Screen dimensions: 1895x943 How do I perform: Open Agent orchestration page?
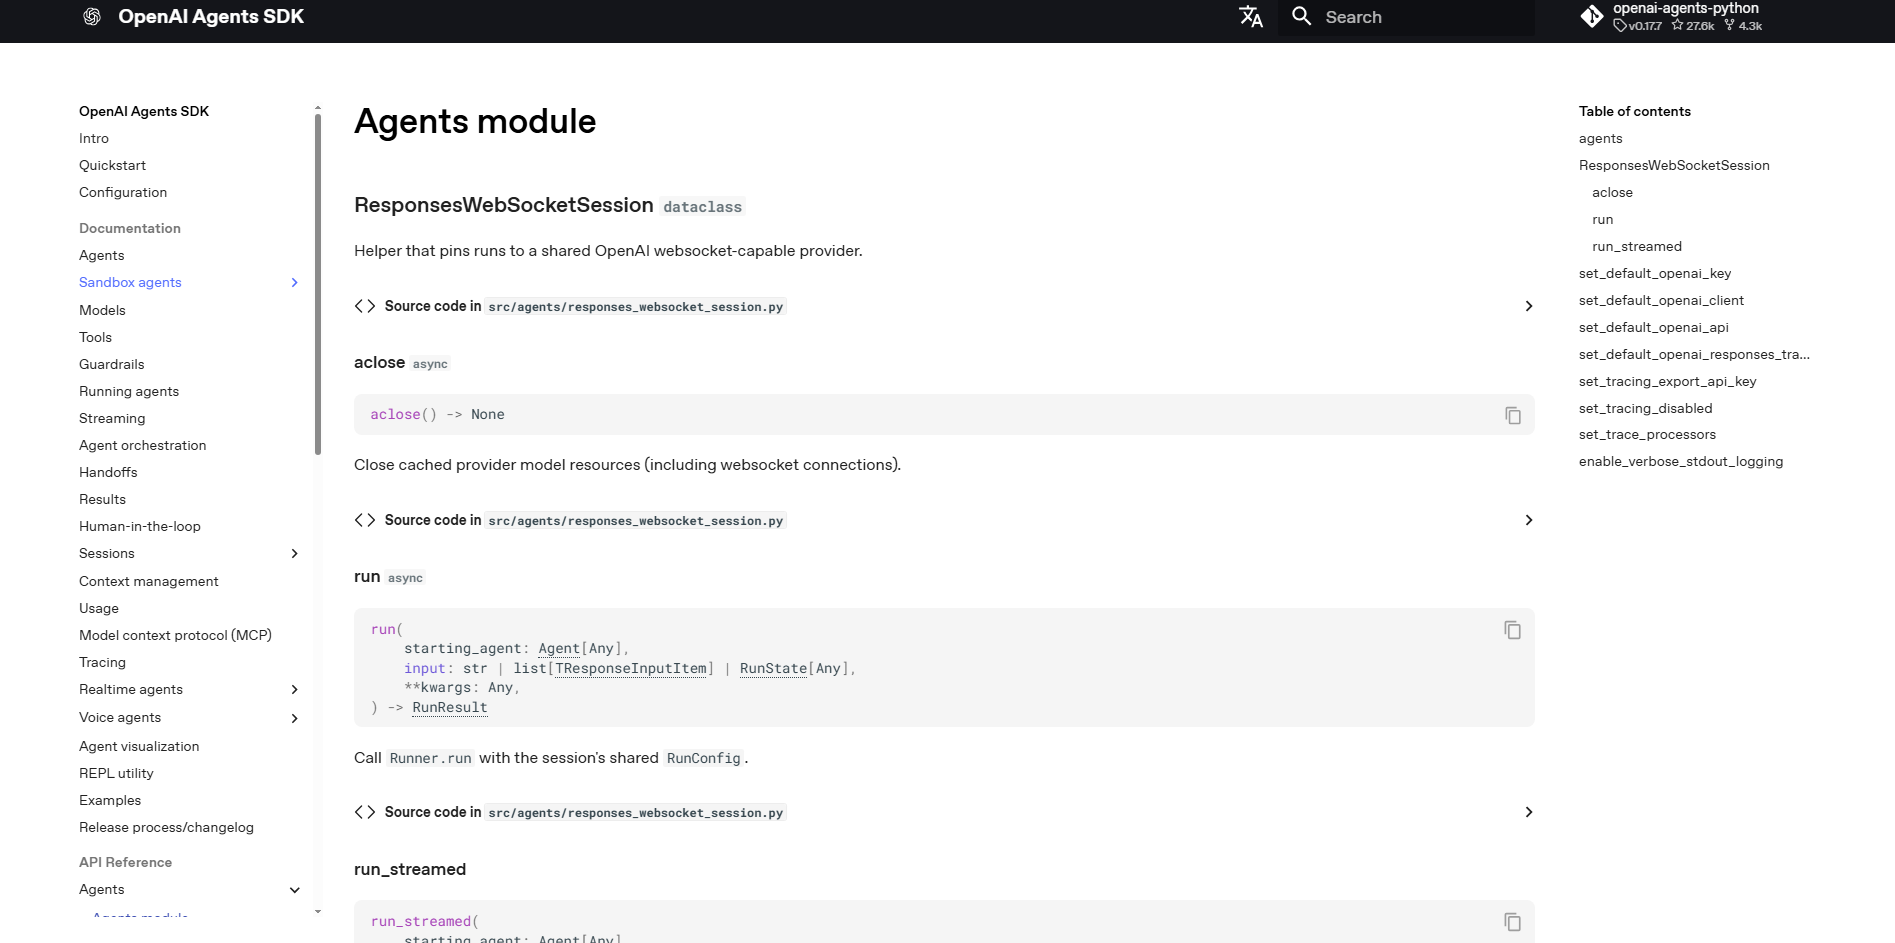[143, 446]
